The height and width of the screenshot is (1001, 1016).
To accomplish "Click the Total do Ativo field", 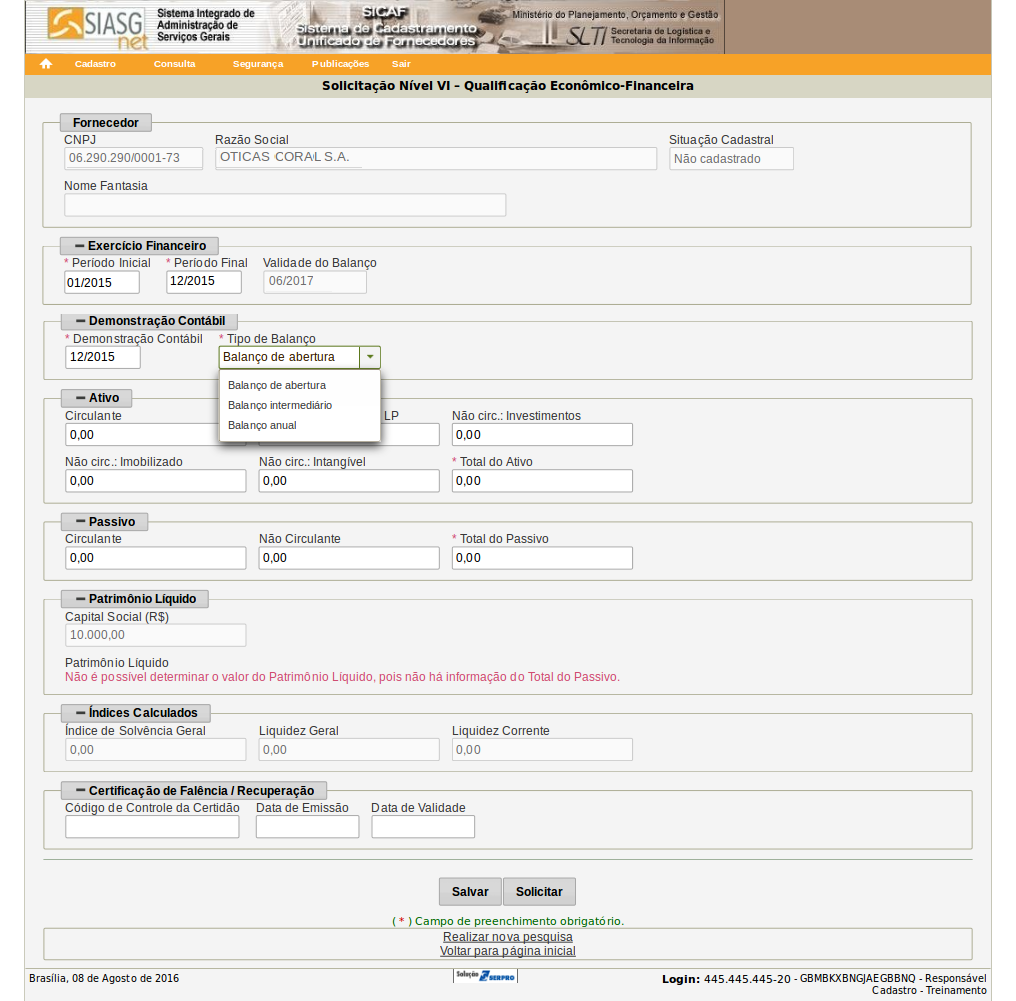I will click(x=542, y=481).
